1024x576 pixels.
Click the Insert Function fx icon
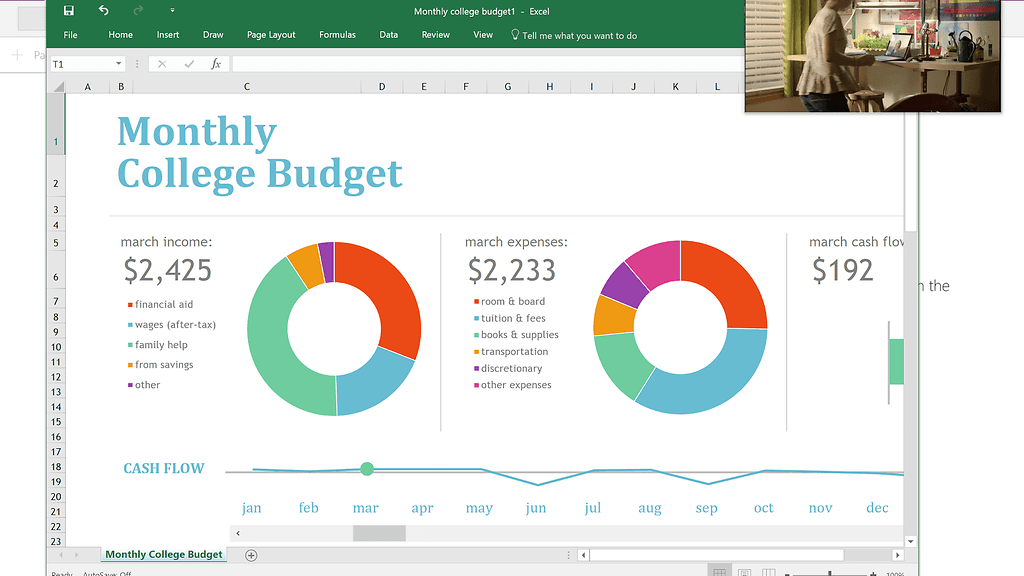[215, 64]
